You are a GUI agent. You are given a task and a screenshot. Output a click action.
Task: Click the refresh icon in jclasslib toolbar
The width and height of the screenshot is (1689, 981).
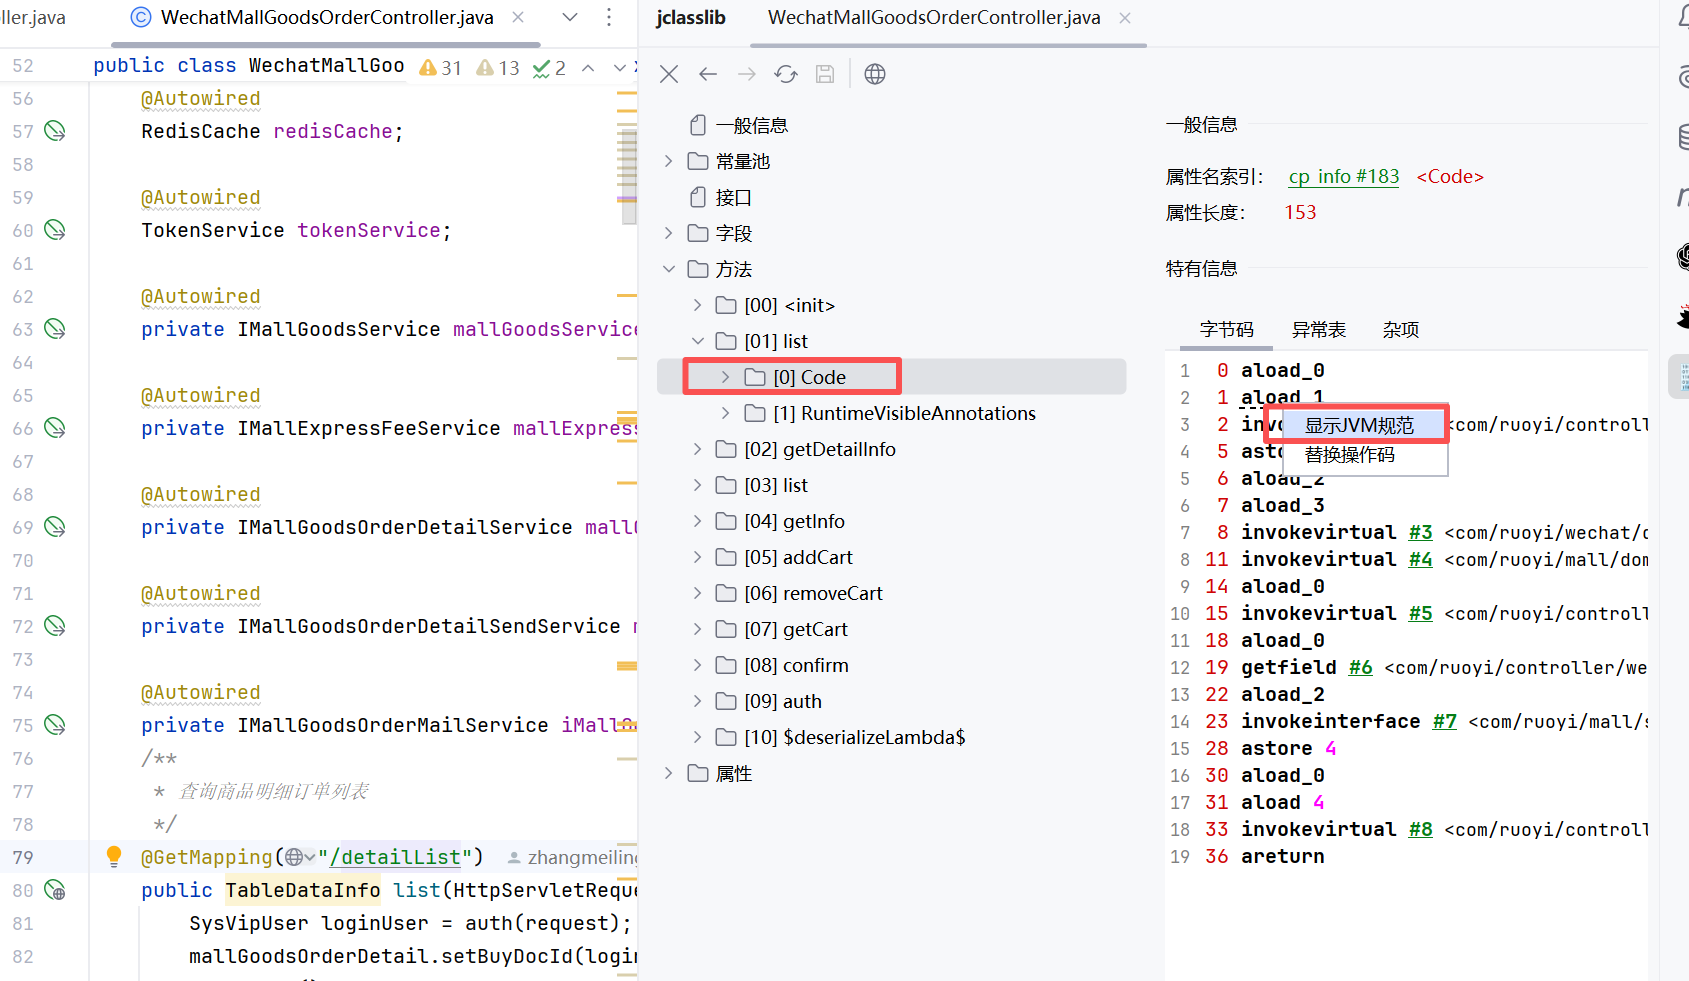click(786, 74)
